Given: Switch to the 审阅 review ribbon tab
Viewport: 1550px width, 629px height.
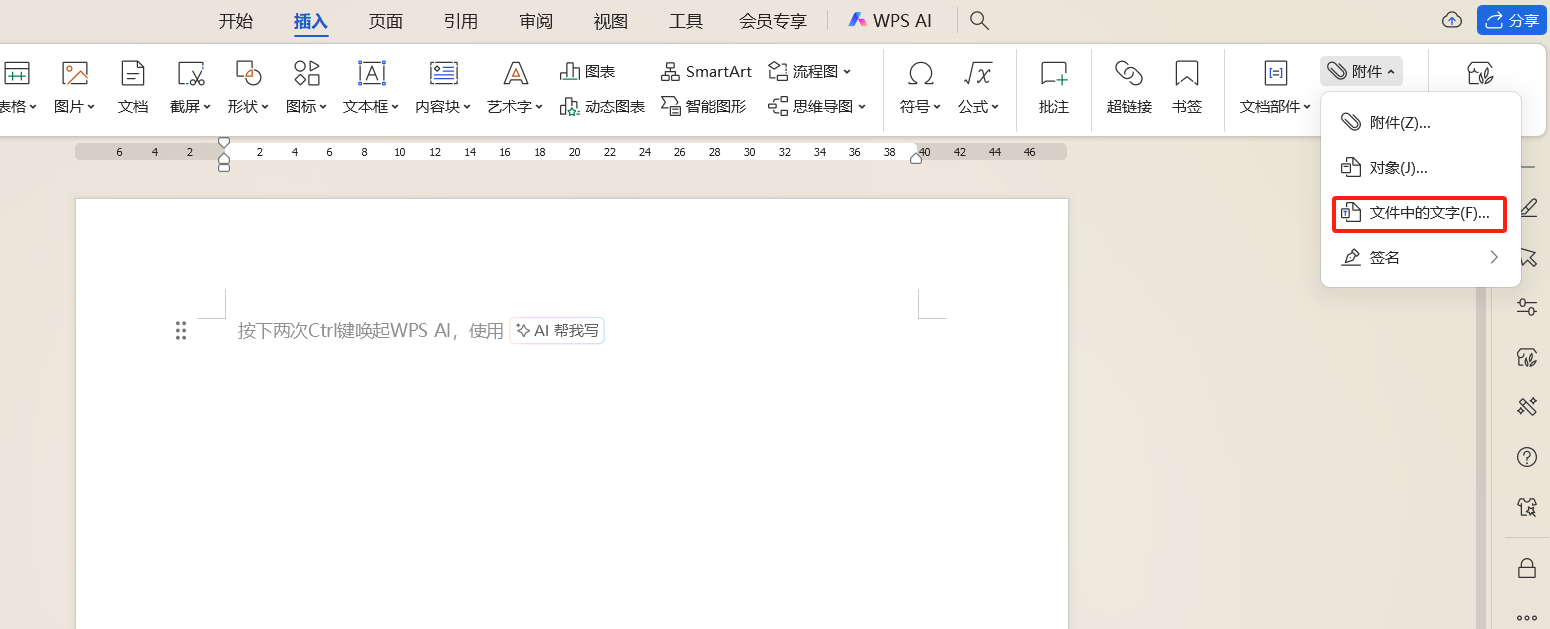Looking at the screenshot, I should [x=536, y=20].
